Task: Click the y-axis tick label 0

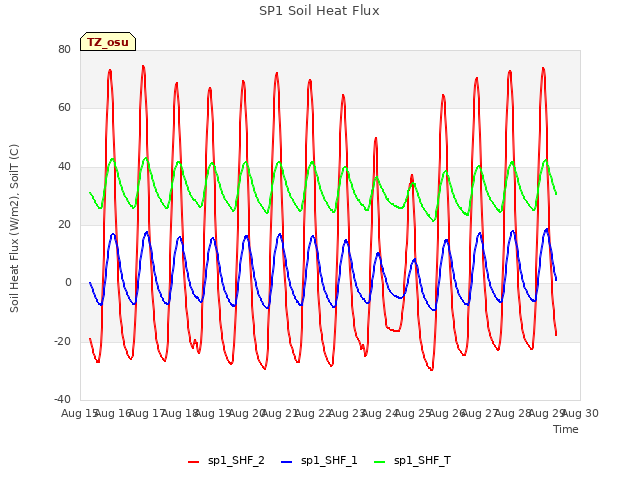Action: [x=68, y=282]
